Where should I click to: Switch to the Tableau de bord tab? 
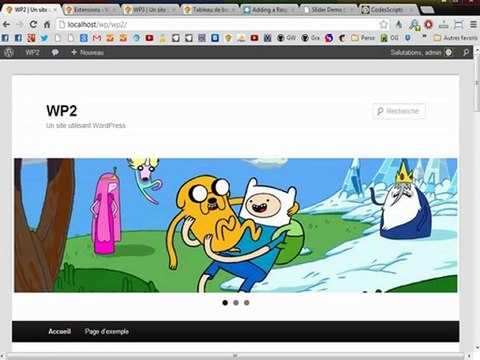(x=209, y=10)
